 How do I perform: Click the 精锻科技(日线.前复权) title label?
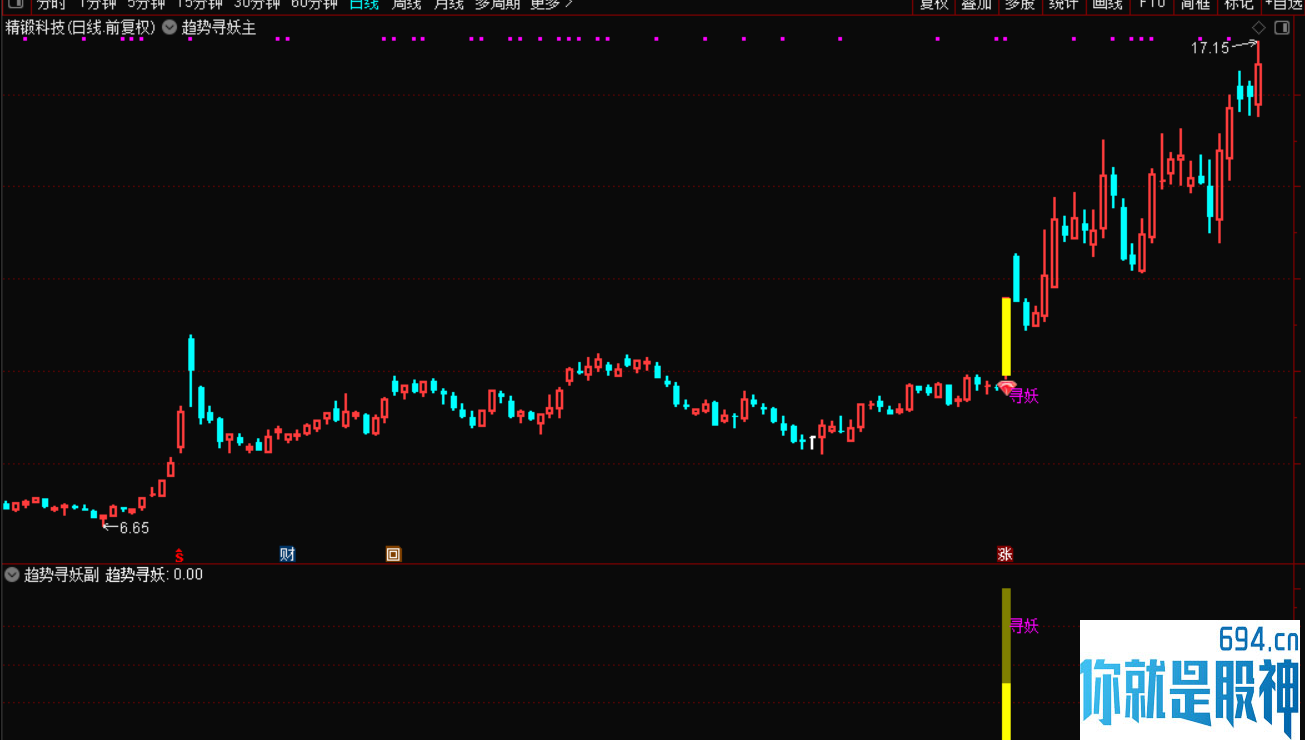point(81,28)
